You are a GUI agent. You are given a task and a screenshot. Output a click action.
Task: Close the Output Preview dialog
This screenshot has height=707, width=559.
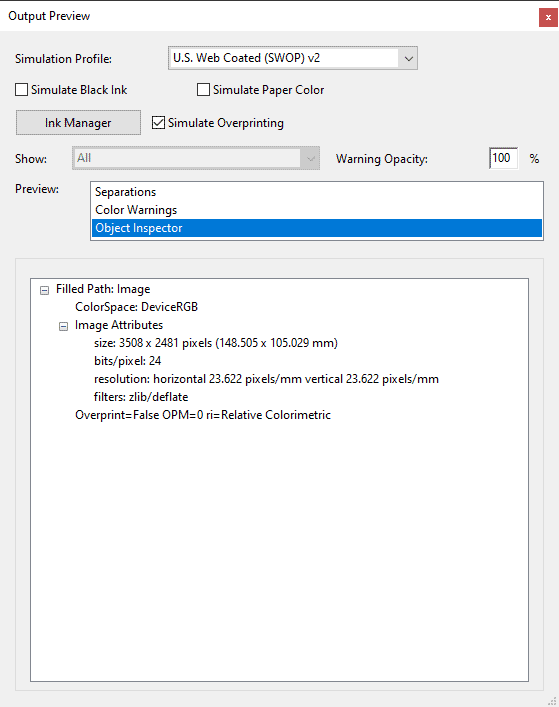pyautogui.click(x=548, y=18)
